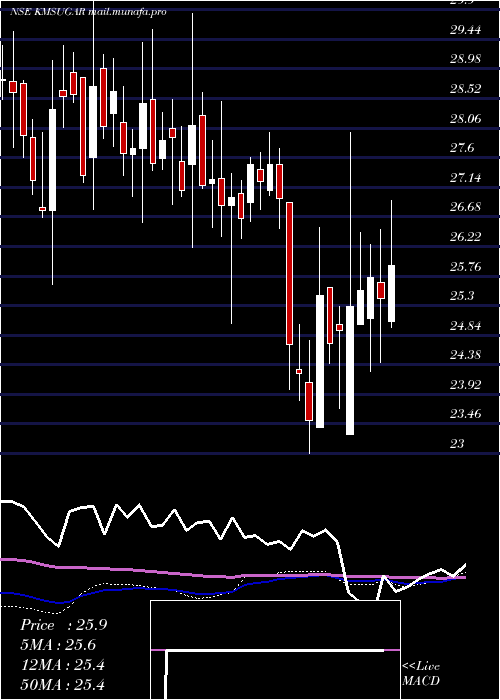This screenshot has height=700, width=500.
Task: Select the 26.68 price axis label
Action: [x=466, y=207]
